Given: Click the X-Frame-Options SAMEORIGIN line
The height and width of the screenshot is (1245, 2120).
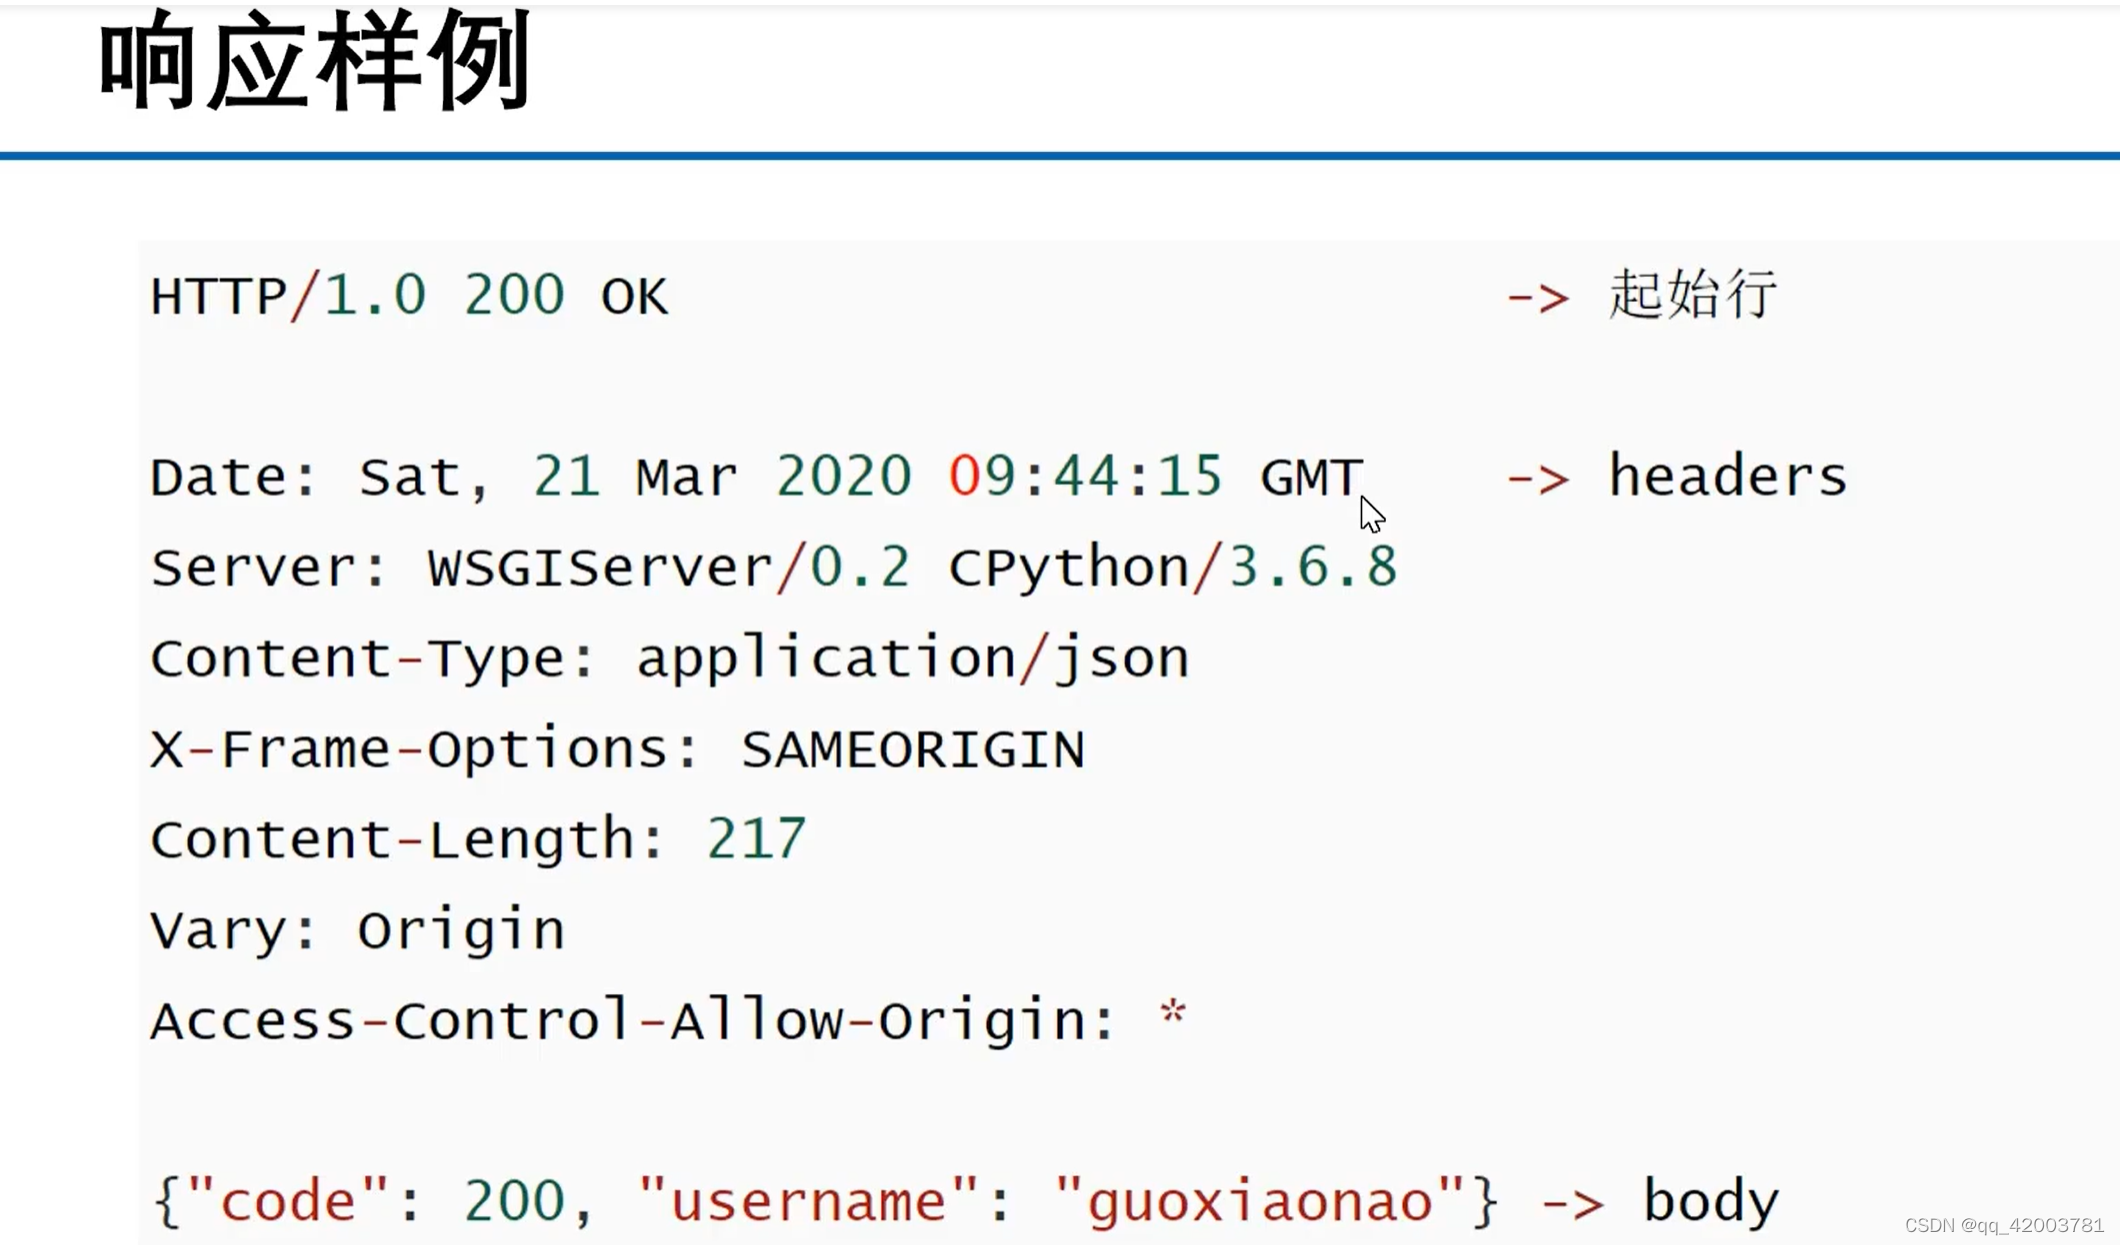Looking at the screenshot, I should pos(617,750).
